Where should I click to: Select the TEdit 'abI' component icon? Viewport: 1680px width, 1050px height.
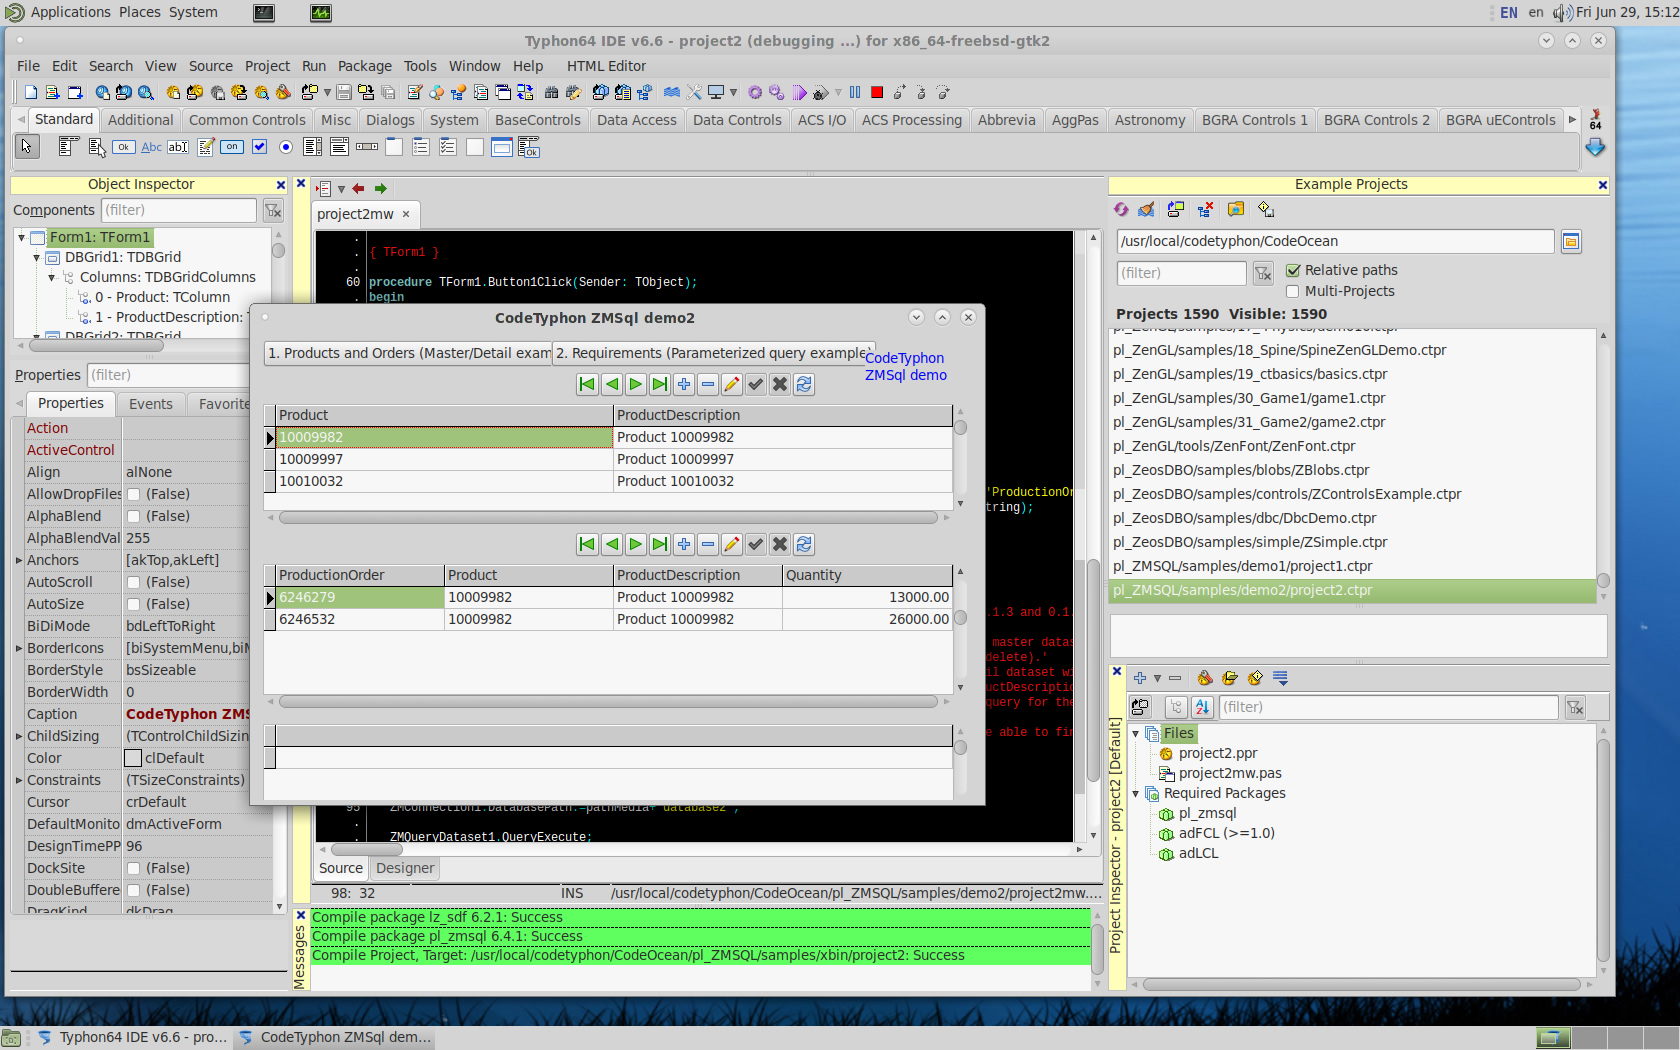click(178, 147)
